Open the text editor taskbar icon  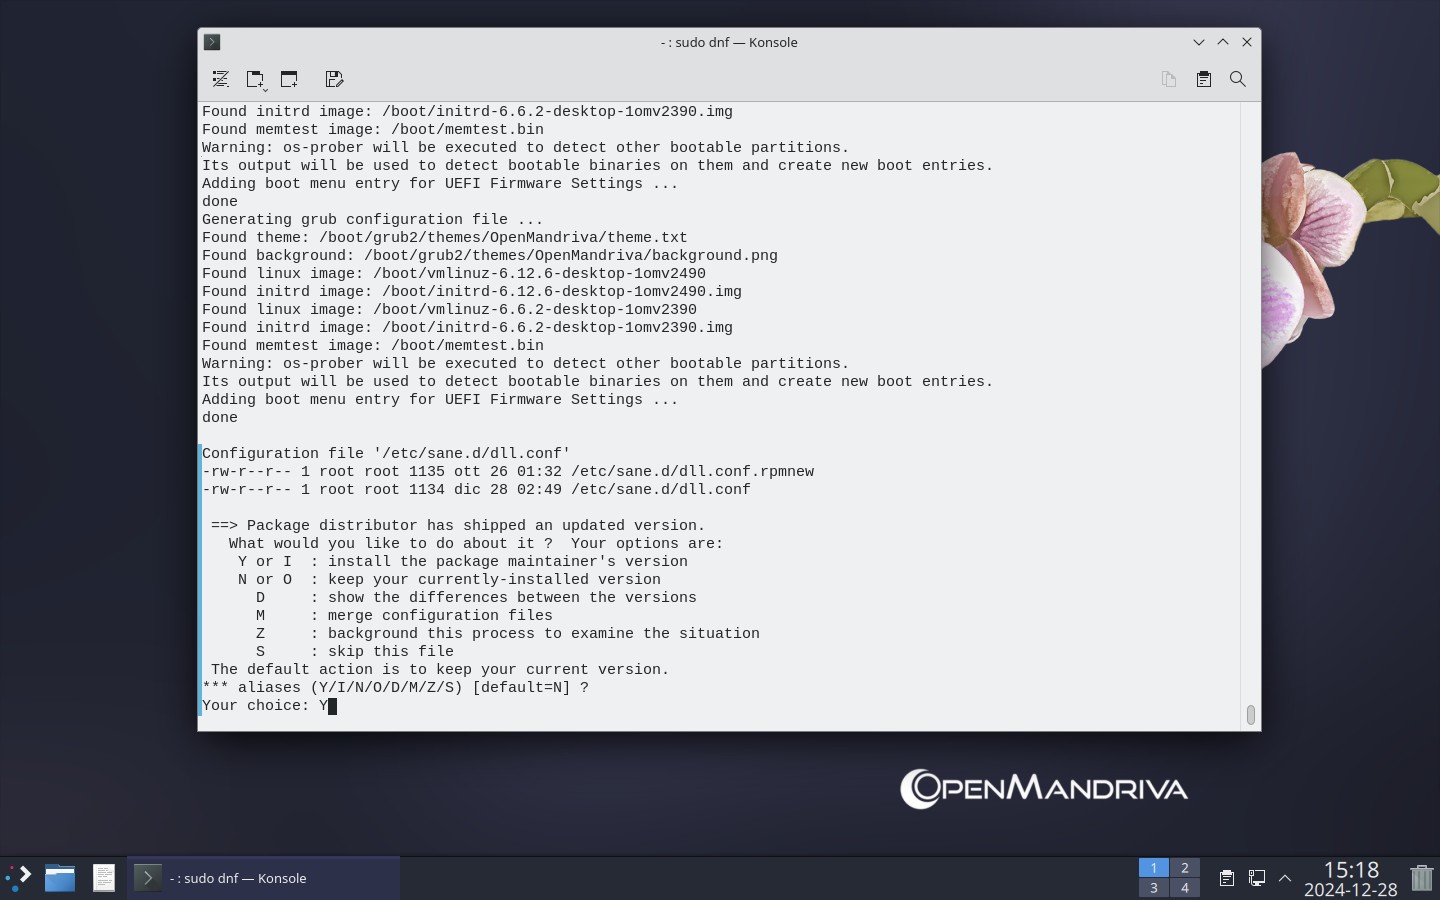click(104, 878)
